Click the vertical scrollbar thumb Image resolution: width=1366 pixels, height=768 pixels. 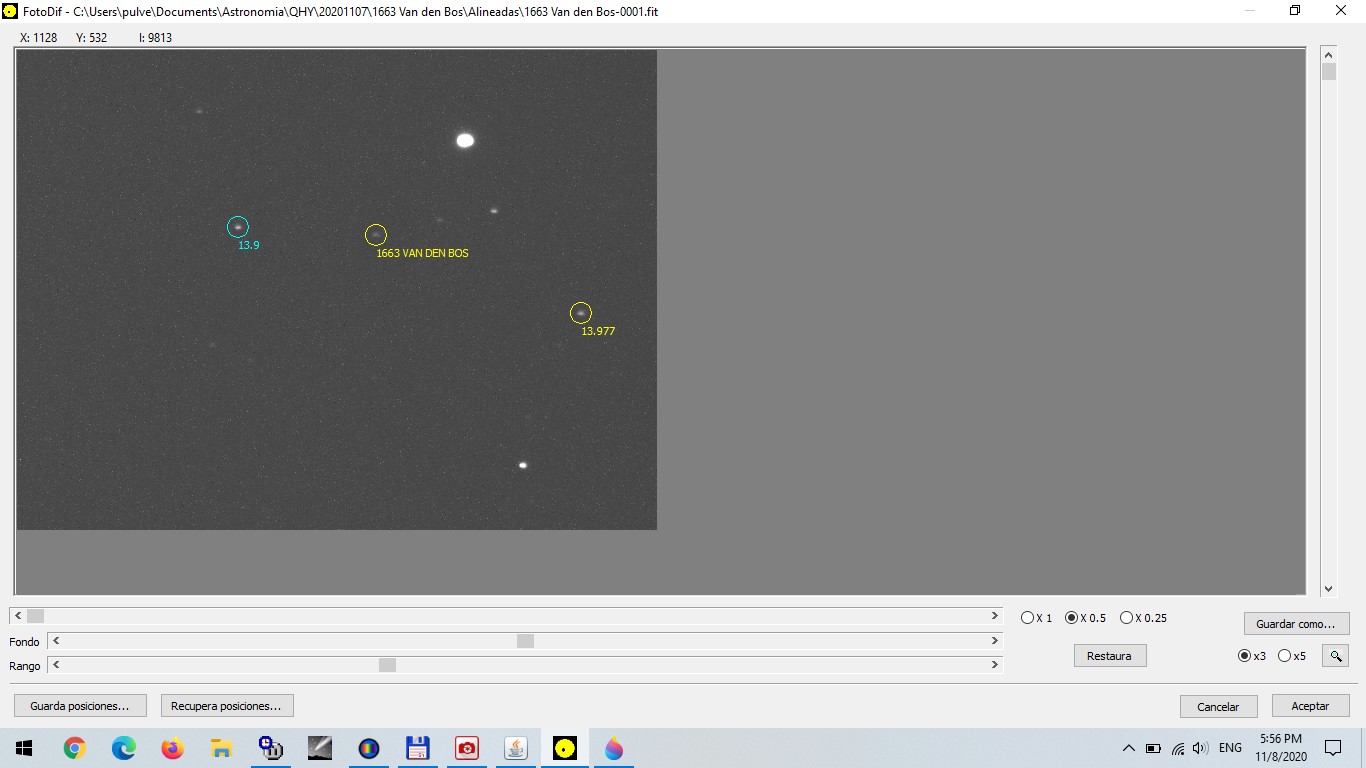[1329, 72]
